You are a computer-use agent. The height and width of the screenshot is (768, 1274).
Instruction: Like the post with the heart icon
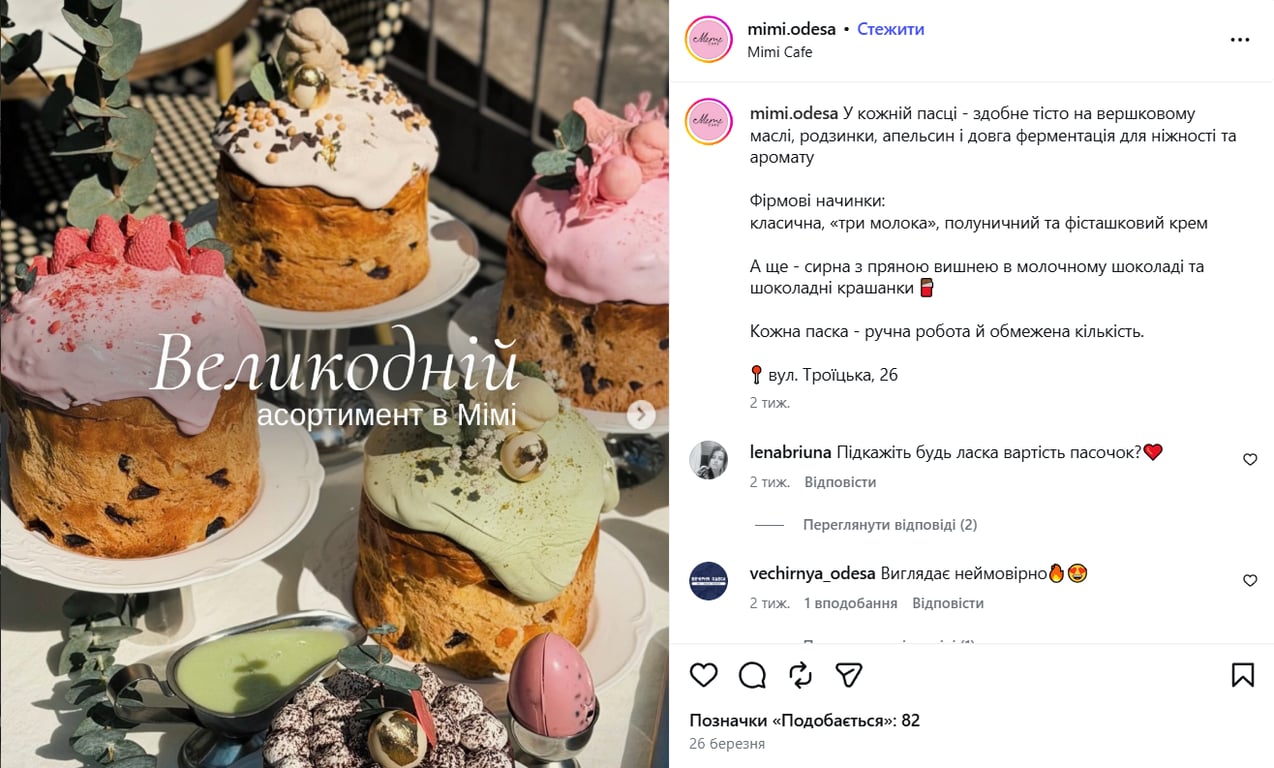pyautogui.click(x=704, y=675)
